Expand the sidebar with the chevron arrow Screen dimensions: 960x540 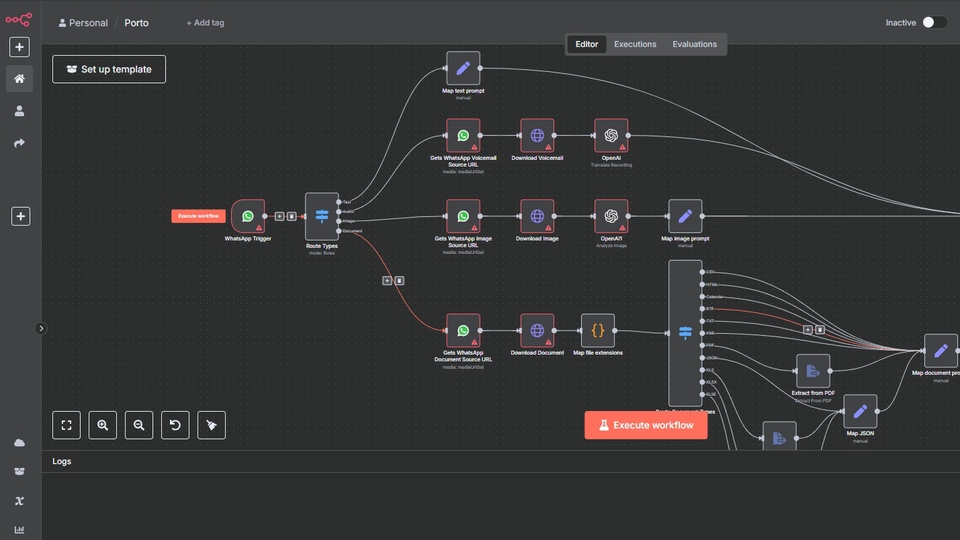pyautogui.click(x=41, y=329)
